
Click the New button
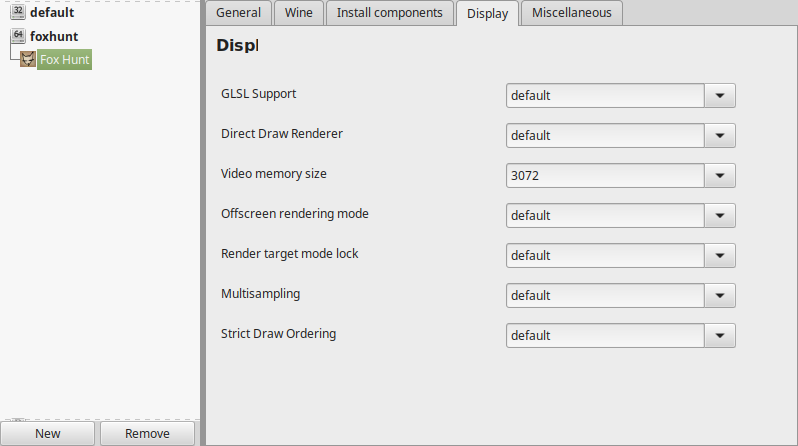[x=47, y=433]
